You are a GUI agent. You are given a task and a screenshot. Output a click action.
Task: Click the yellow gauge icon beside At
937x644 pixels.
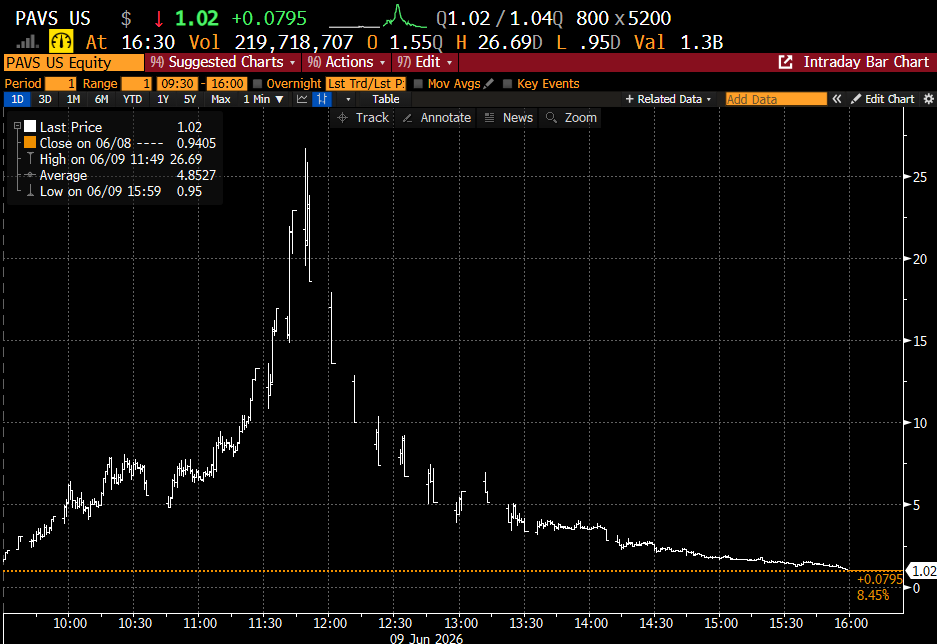pos(62,42)
